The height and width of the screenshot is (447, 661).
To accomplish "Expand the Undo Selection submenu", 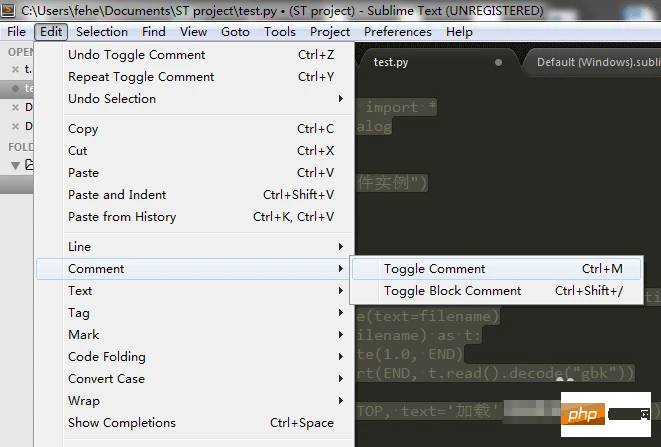I will pos(194,99).
